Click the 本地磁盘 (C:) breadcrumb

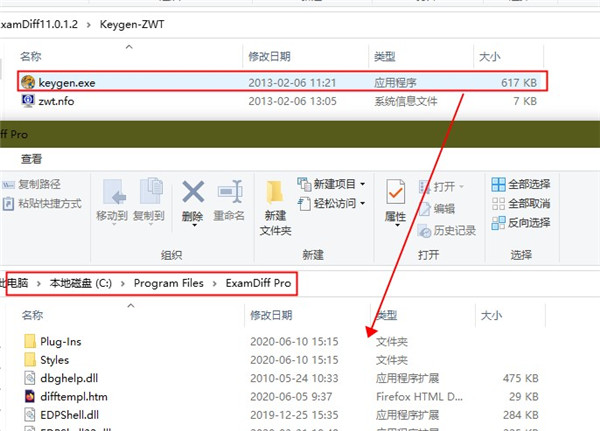[x=81, y=283]
